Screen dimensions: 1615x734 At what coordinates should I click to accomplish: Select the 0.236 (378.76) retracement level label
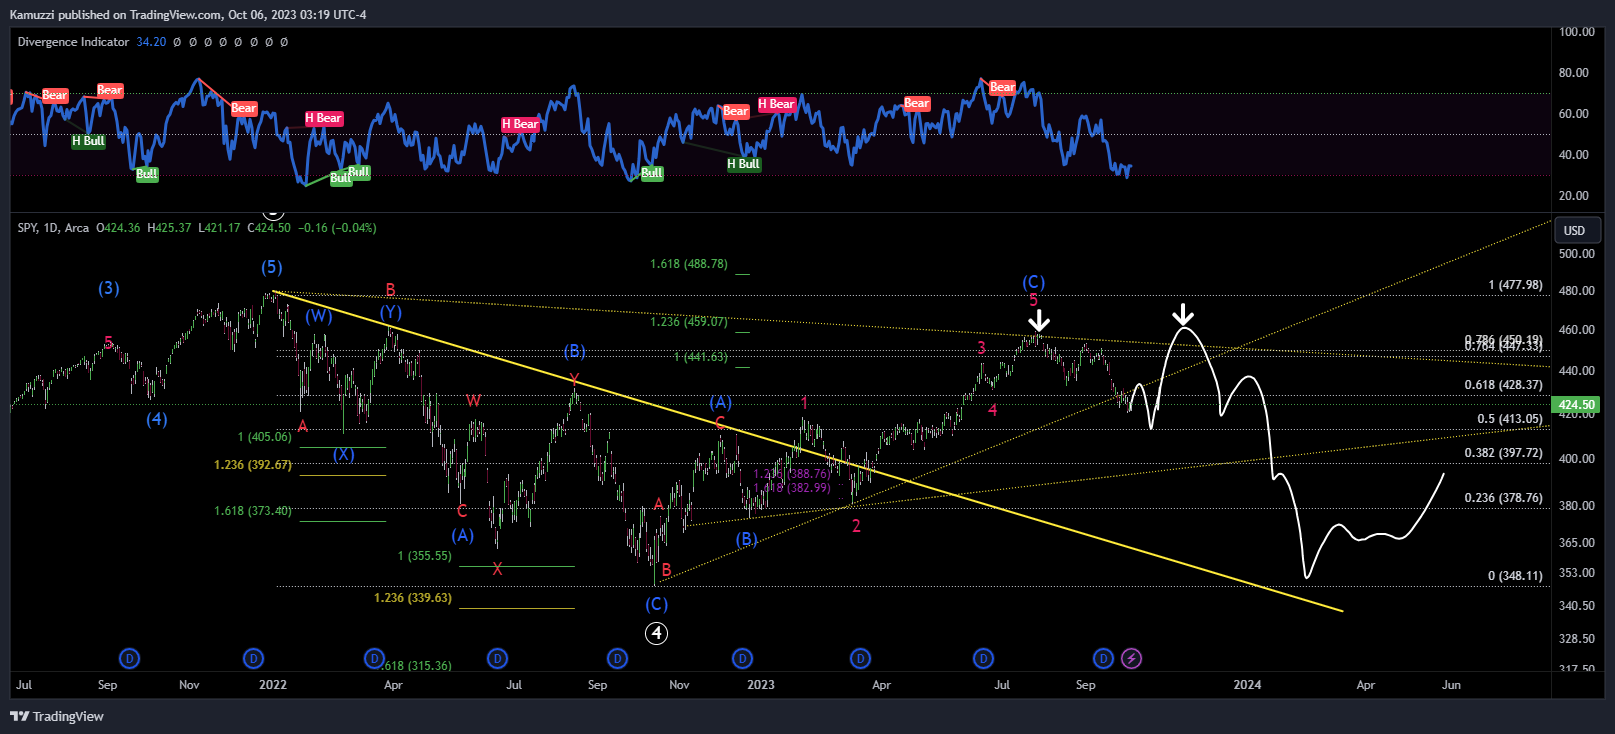[1504, 498]
